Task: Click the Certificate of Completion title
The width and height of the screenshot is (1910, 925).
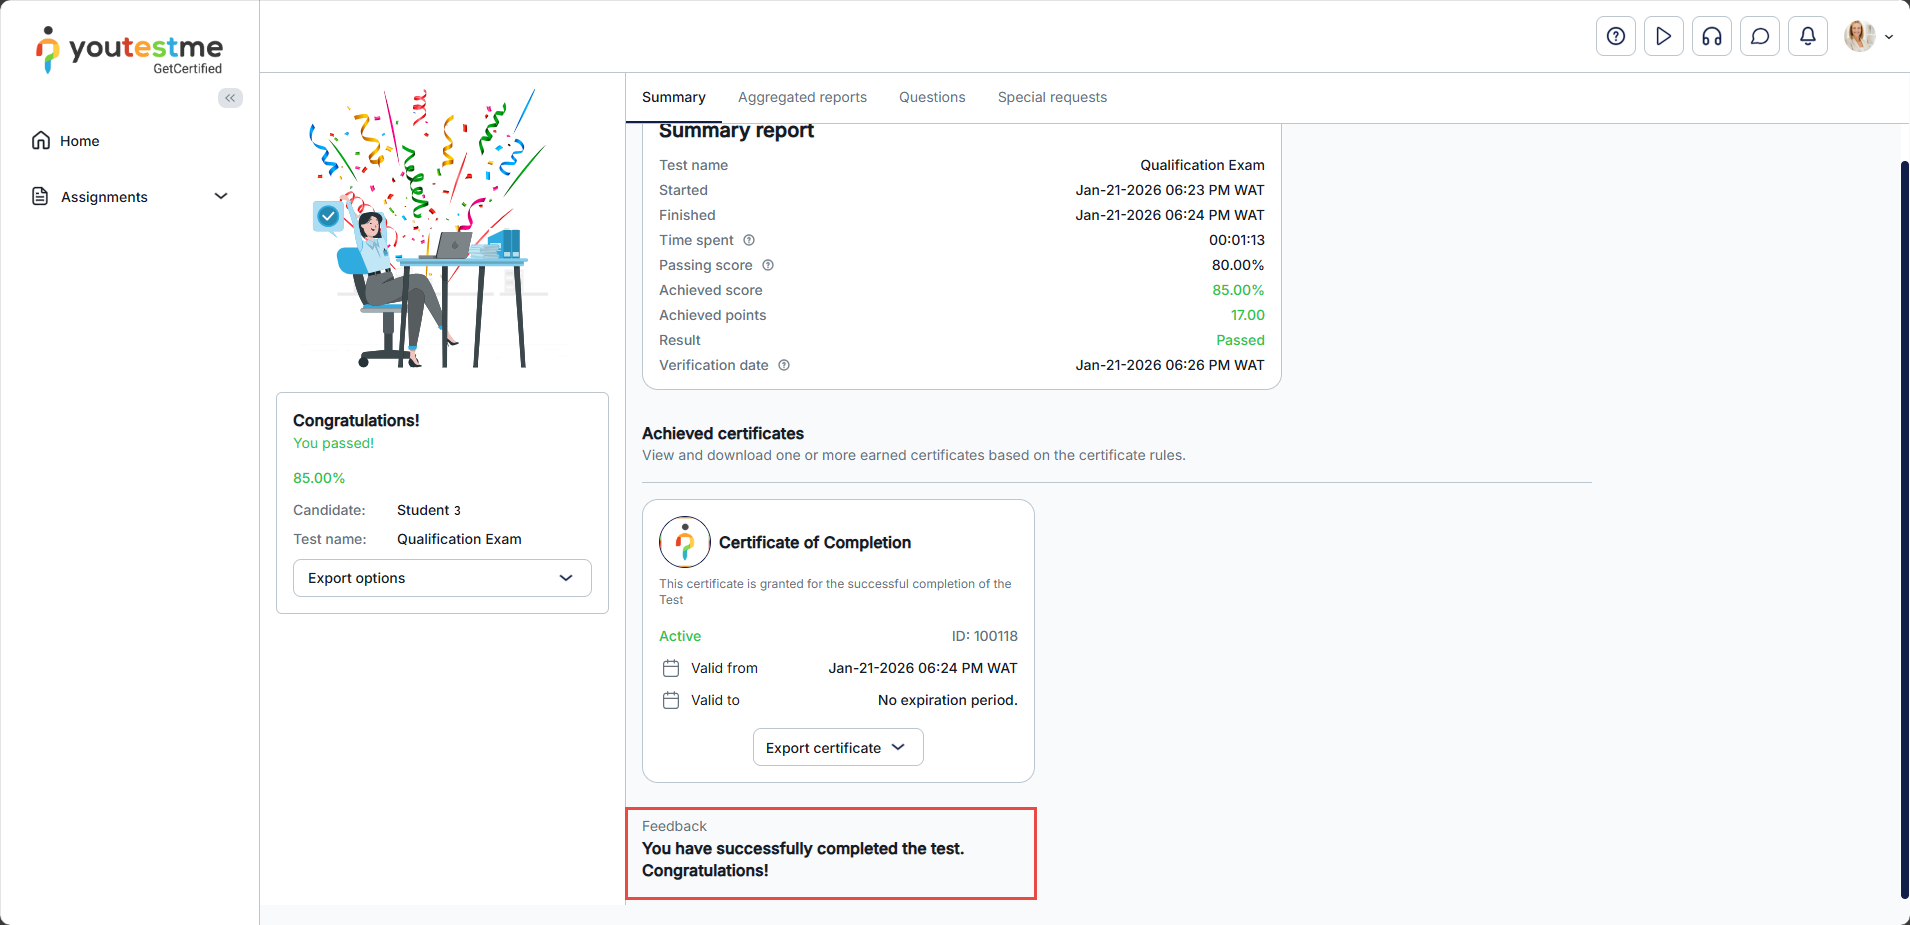Action: pyautogui.click(x=814, y=542)
